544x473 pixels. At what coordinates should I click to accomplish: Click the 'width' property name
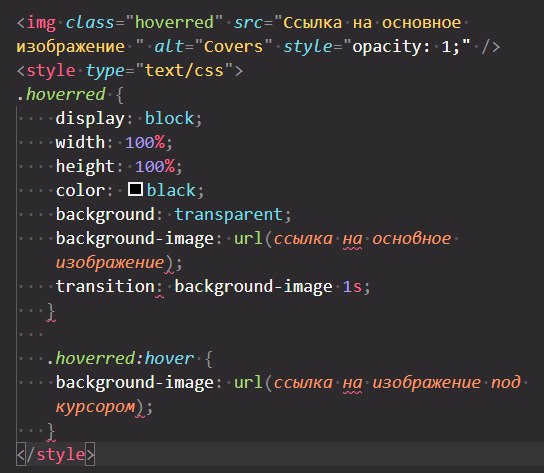(80, 142)
